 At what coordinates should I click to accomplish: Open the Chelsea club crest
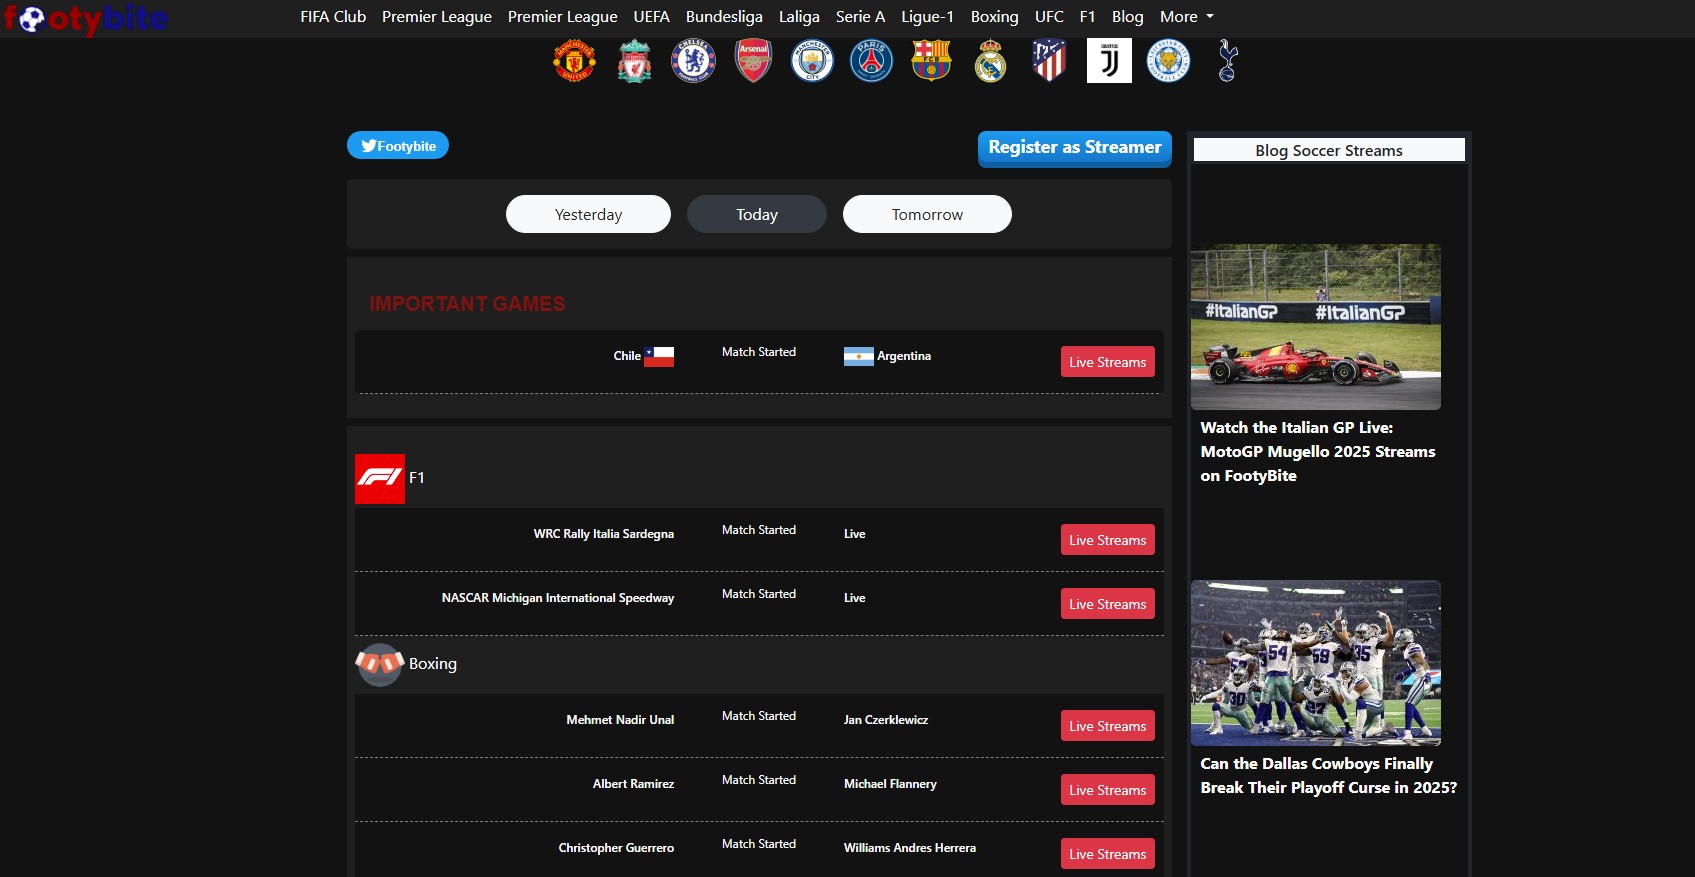pos(693,61)
